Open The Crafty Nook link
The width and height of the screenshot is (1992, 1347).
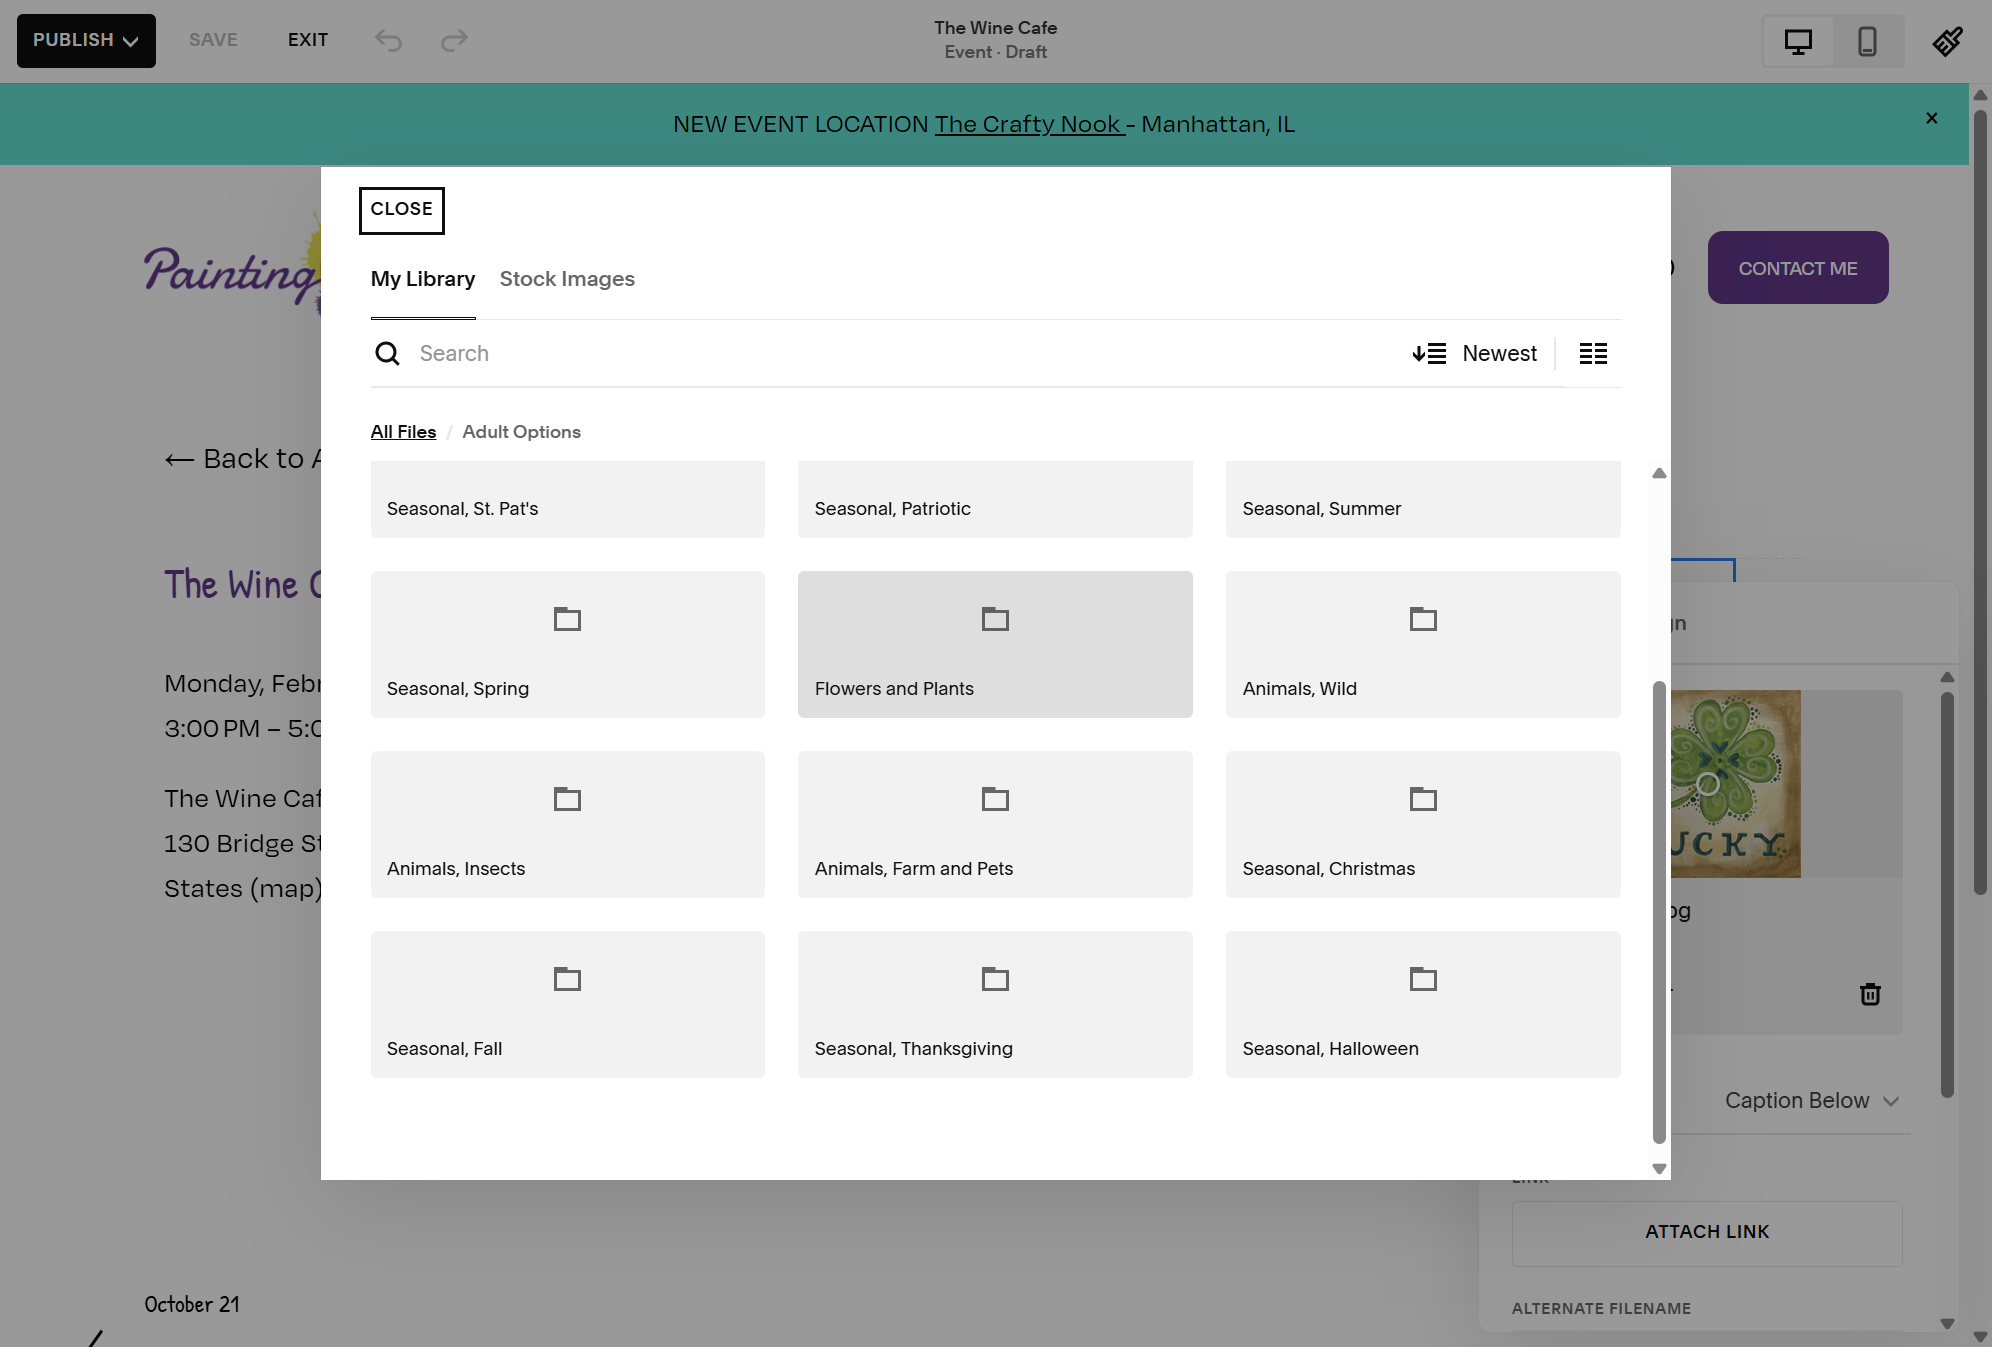point(1029,124)
